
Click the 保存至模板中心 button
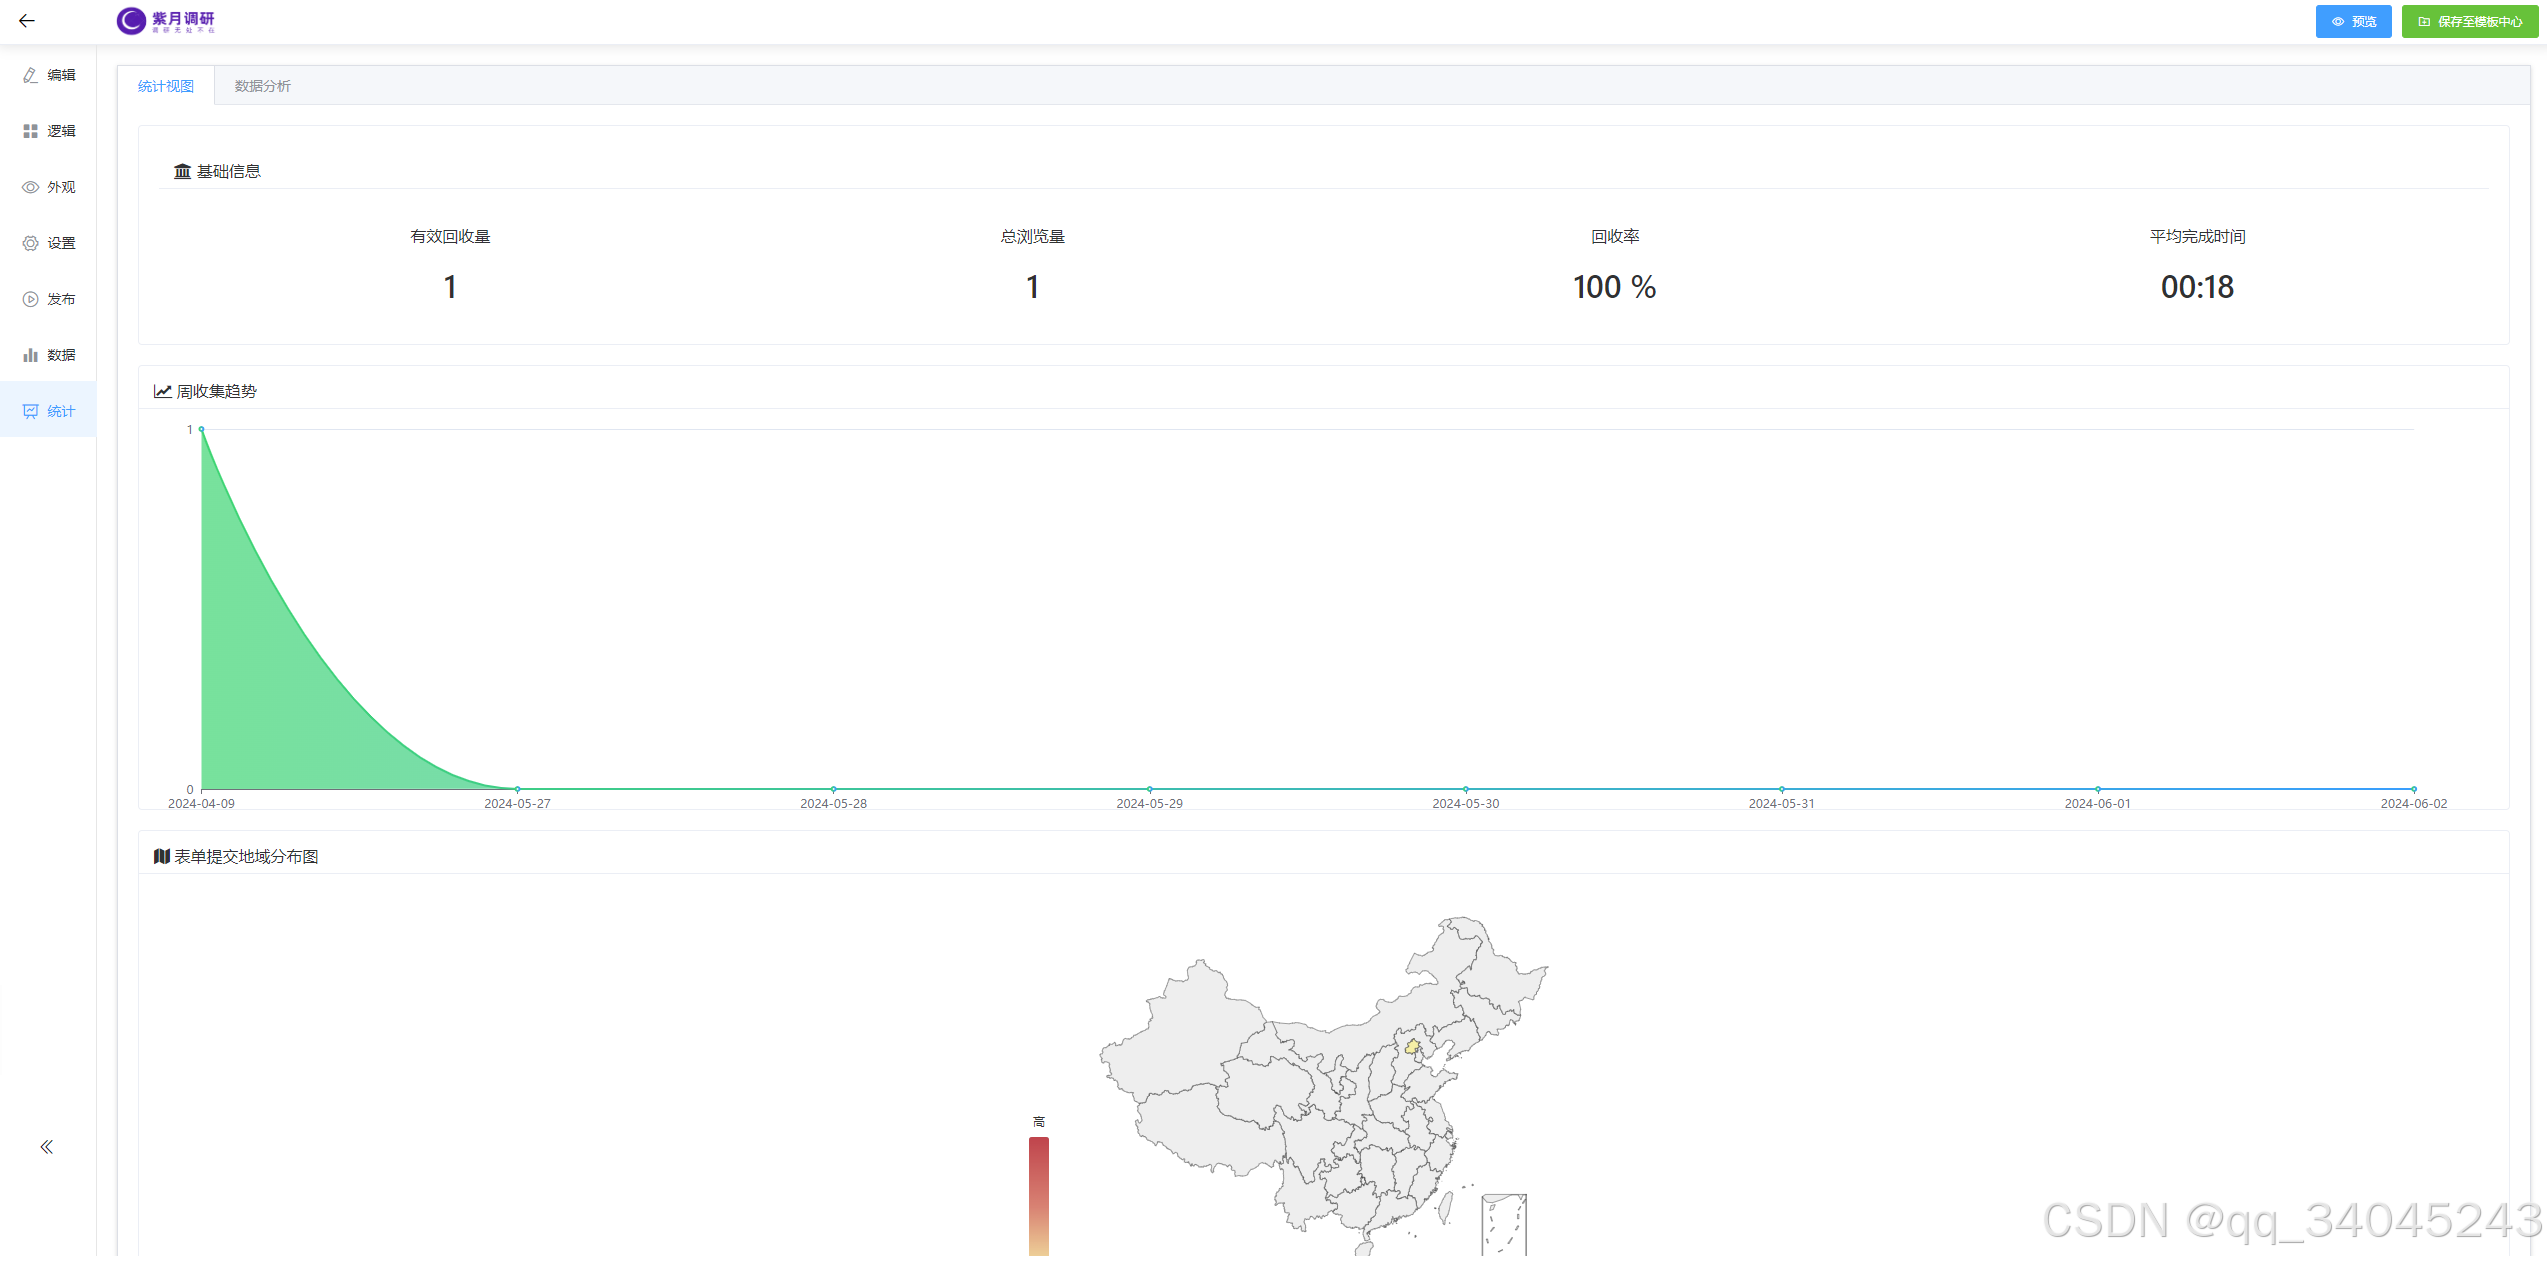[x=2469, y=21]
